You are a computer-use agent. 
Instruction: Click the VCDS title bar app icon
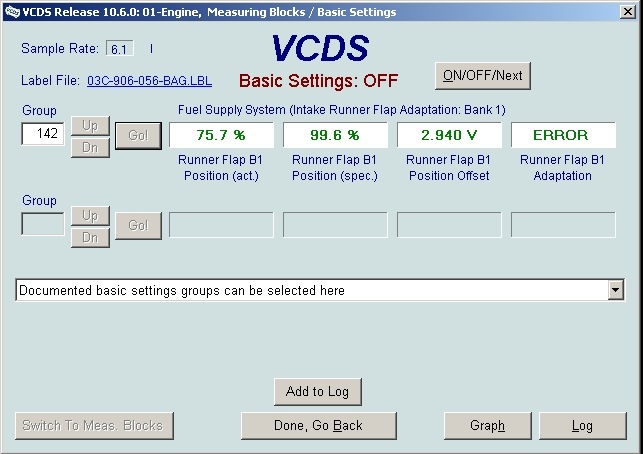(11, 11)
